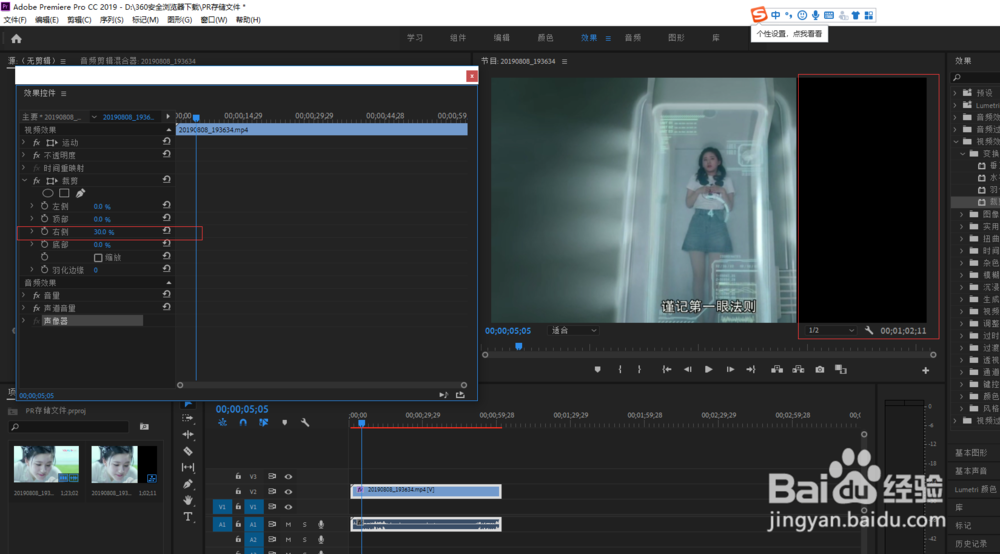Screen dimensions: 1000x554
Task: Select the Pen tool in timeline toolbar
Action: point(188,484)
